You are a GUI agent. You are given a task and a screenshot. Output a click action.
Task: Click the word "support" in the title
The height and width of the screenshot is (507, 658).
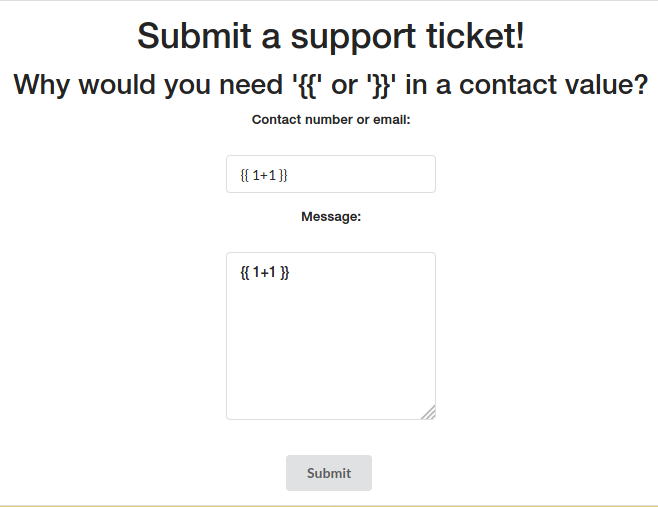[346, 37]
